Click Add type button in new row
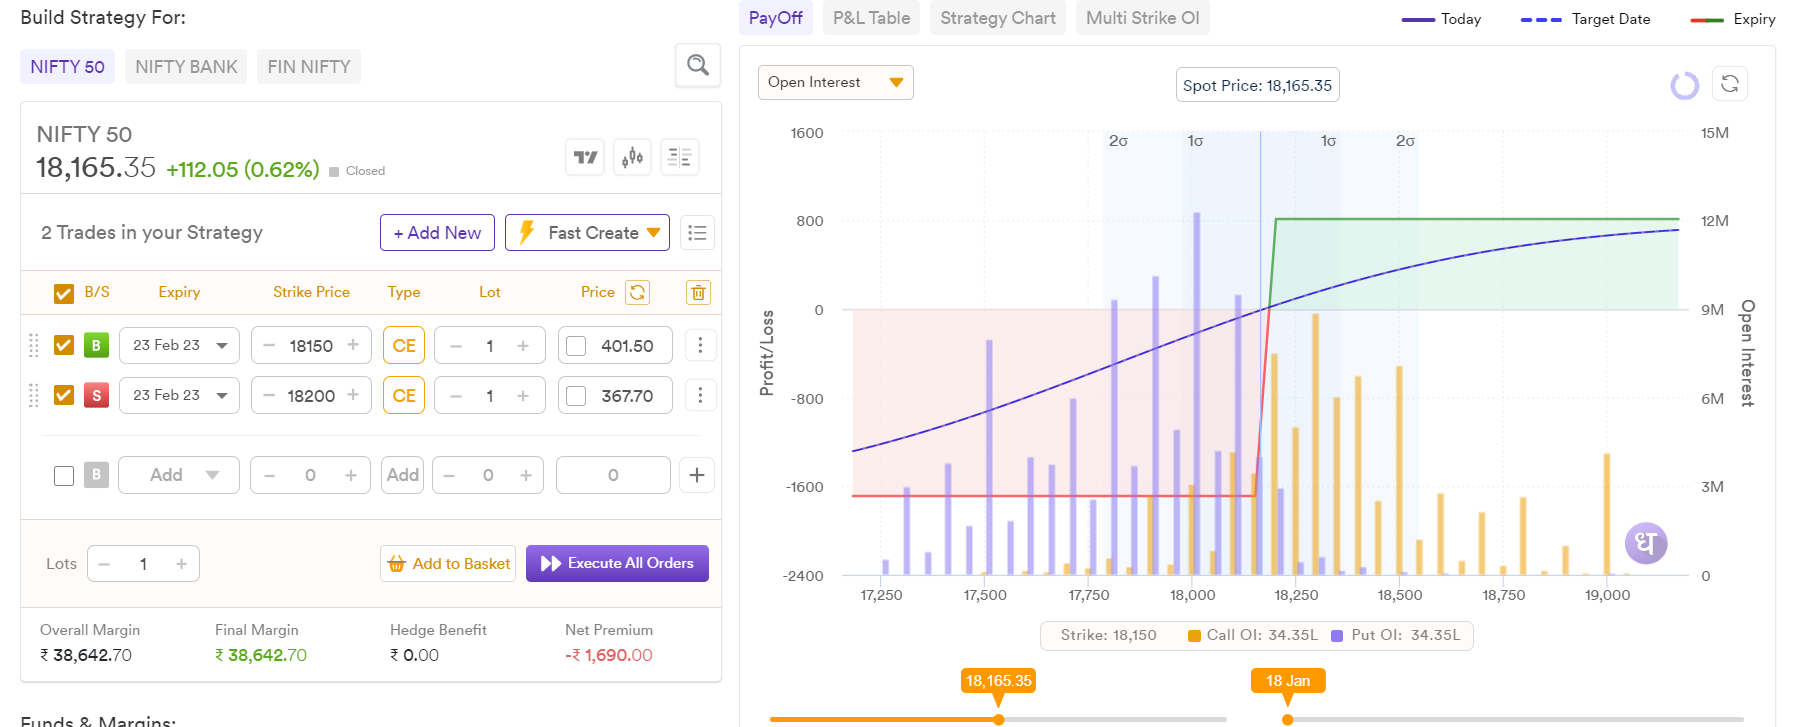 [403, 475]
